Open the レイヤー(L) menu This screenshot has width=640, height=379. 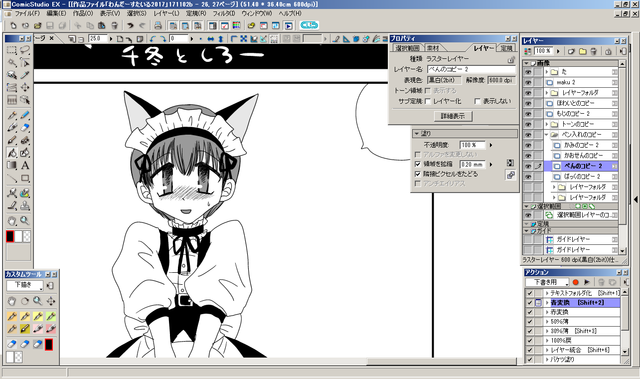166,13
